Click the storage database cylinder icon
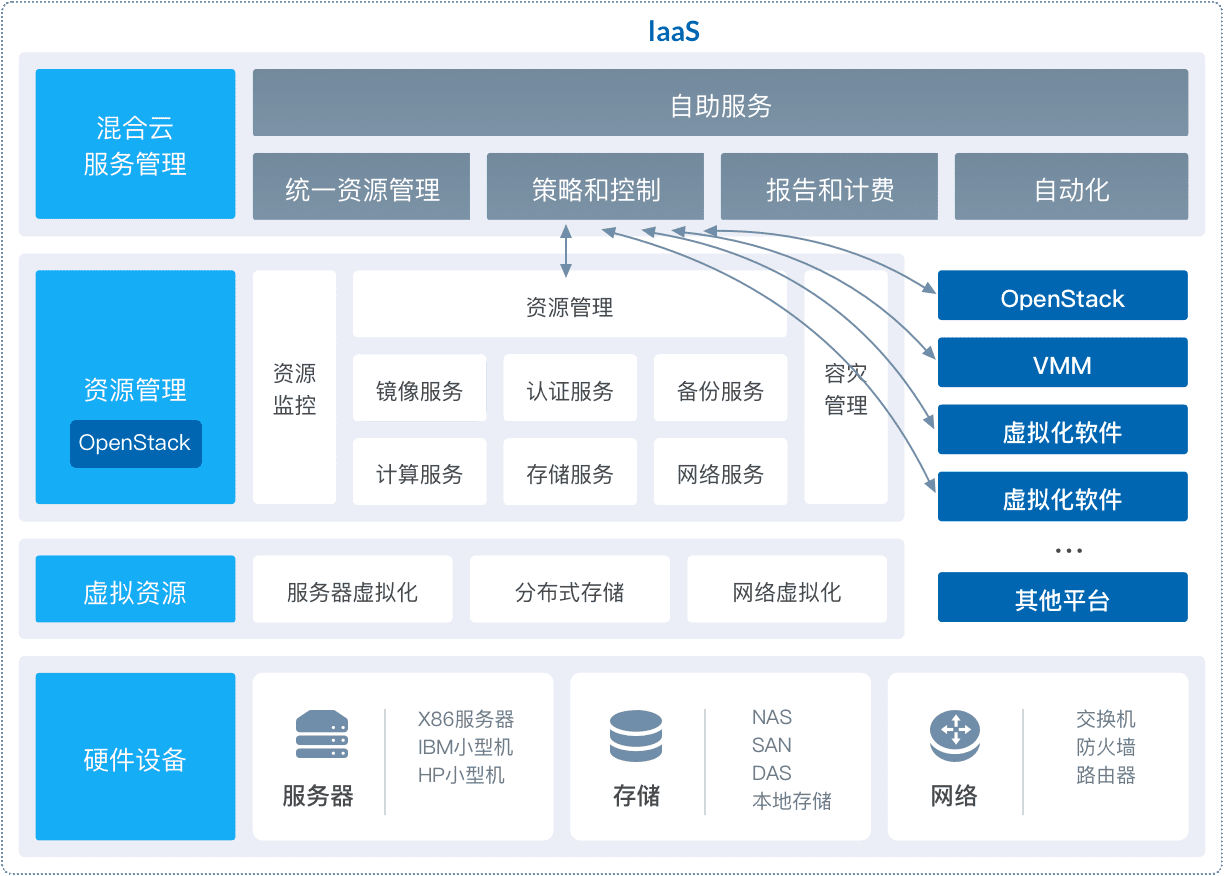Screen dimensions: 1224x876 [636, 737]
